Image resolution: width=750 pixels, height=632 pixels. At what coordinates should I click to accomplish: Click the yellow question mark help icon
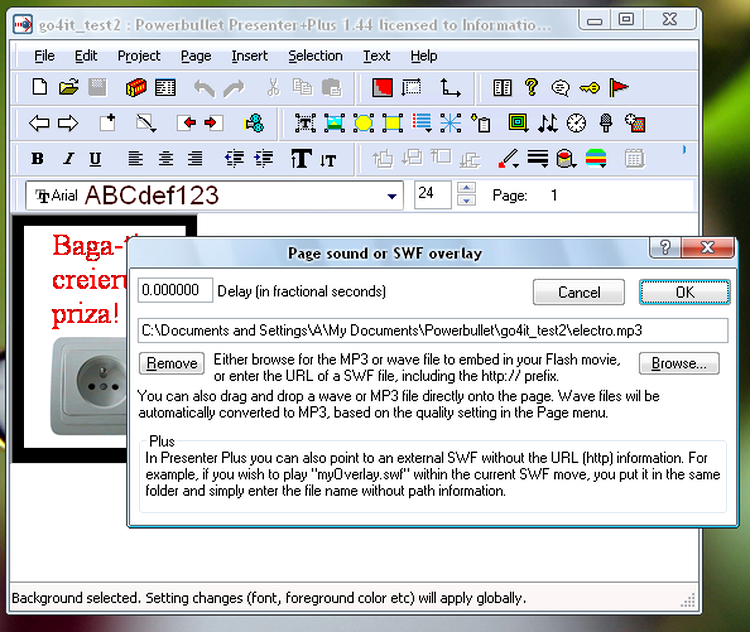coord(531,88)
